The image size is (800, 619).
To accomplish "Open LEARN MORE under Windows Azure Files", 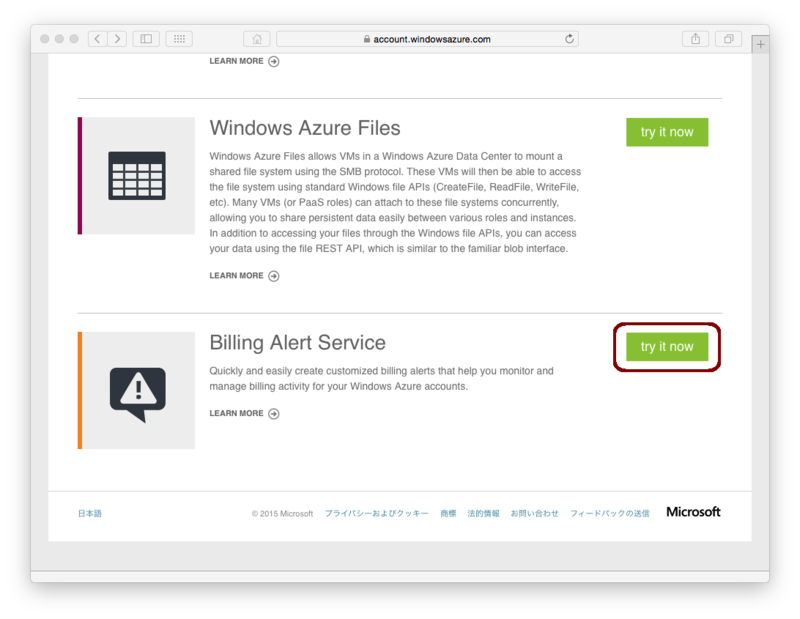I will click(x=244, y=276).
